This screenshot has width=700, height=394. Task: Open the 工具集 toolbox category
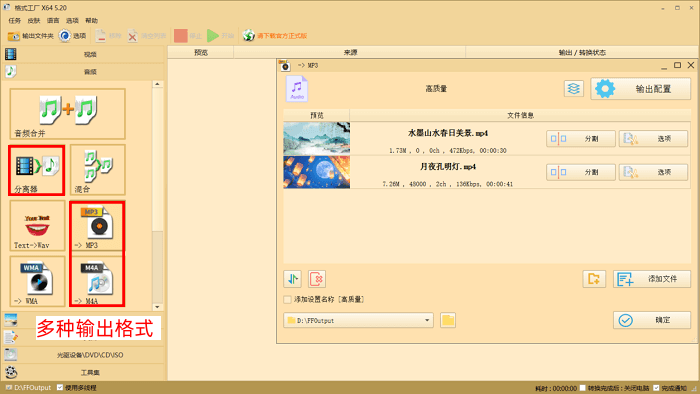pos(84,372)
